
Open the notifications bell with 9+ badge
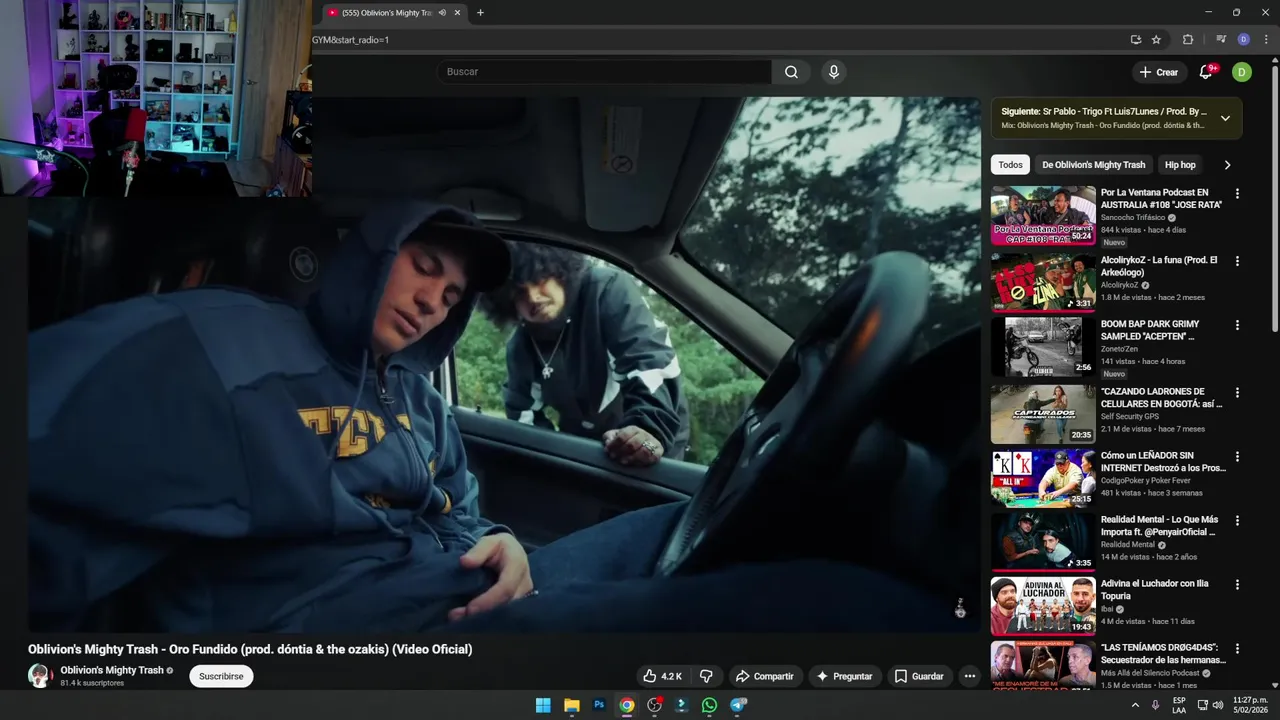pyautogui.click(x=1206, y=72)
